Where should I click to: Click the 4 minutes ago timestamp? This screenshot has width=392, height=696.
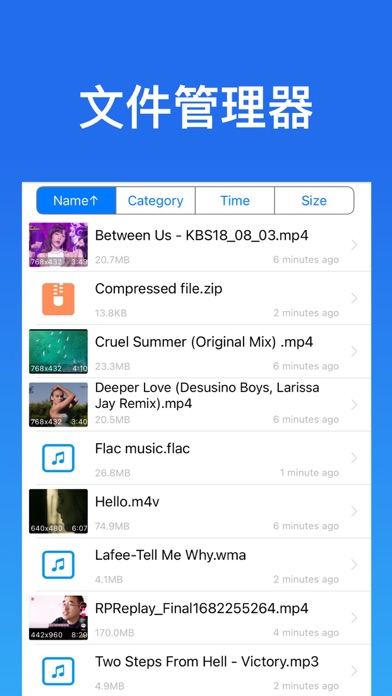(306, 633)
